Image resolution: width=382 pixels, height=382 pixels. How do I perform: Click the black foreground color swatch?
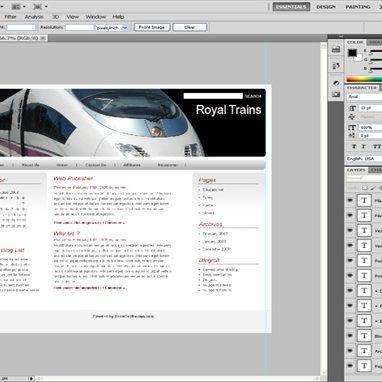[x=352, y=53]
